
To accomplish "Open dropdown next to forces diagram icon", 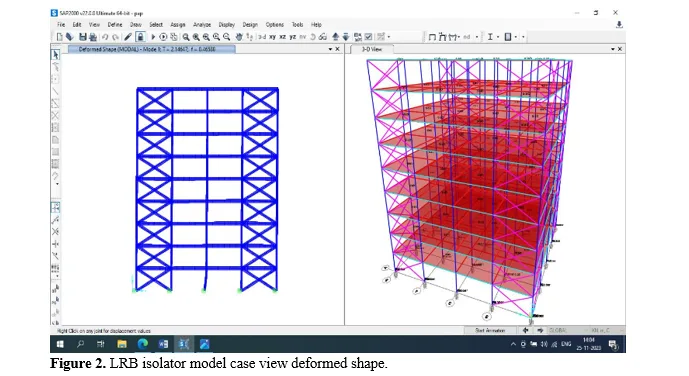I will pos(459,37).
